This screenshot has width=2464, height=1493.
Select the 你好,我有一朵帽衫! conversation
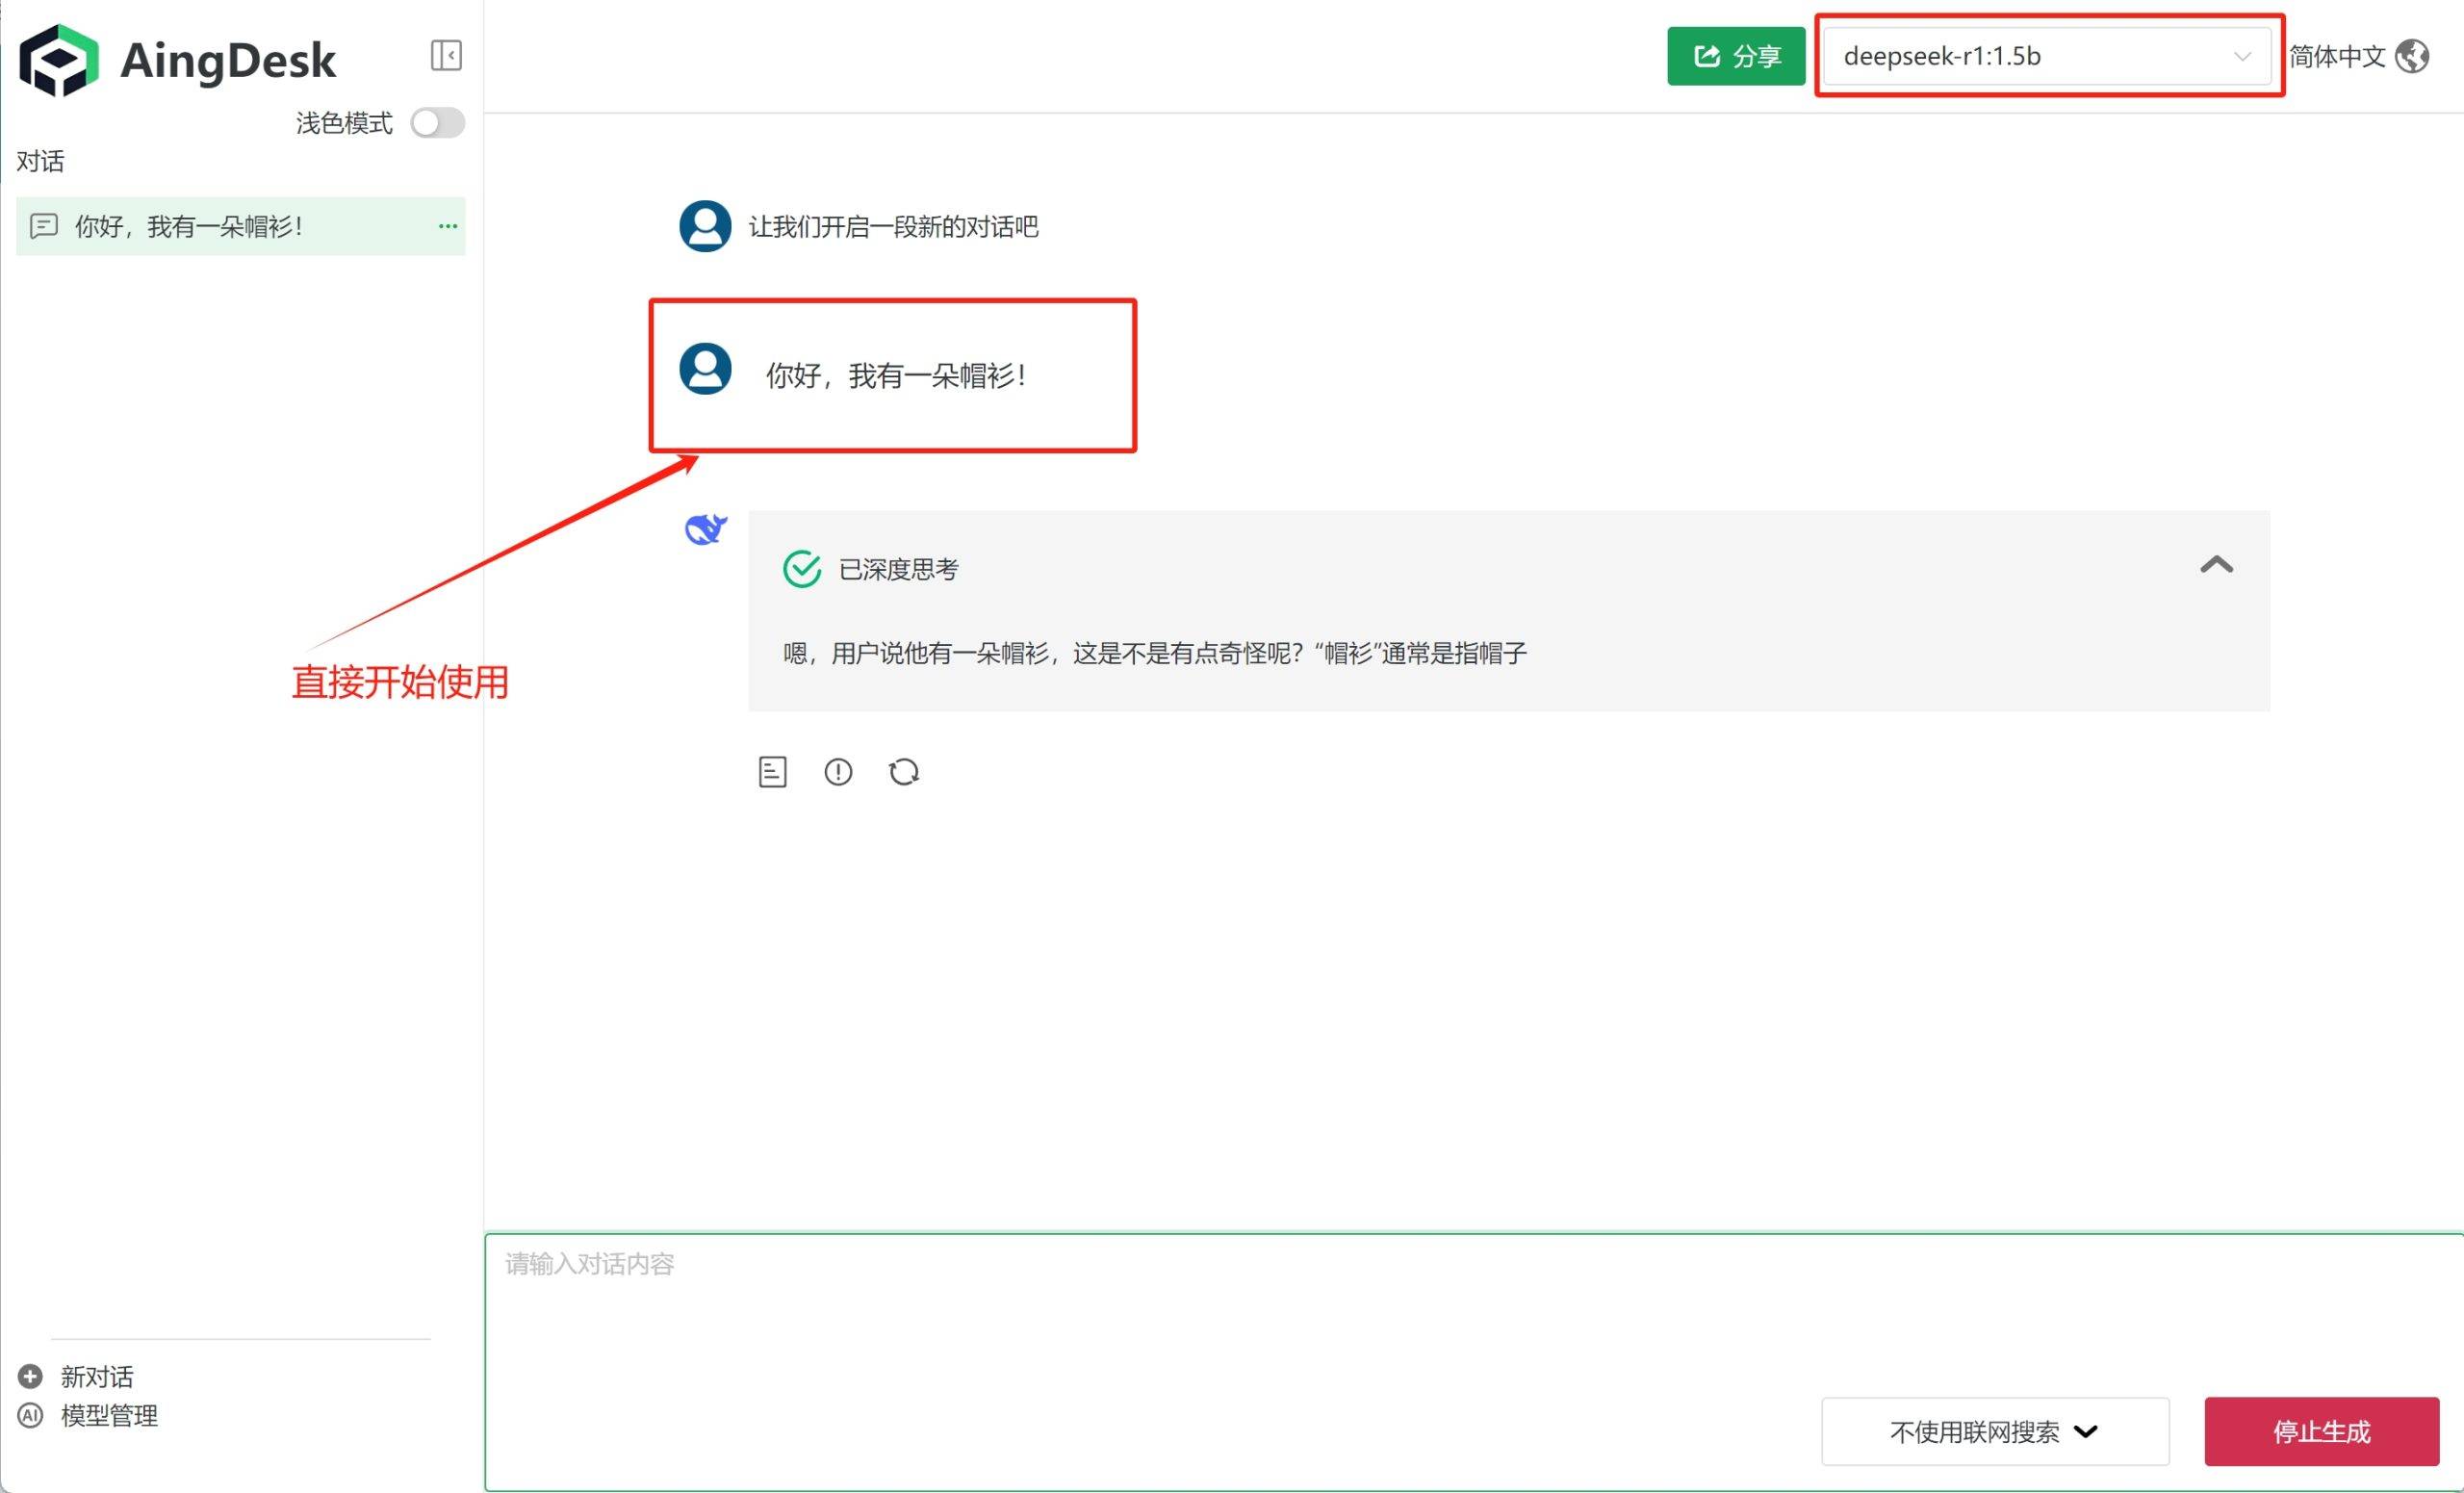190,227
